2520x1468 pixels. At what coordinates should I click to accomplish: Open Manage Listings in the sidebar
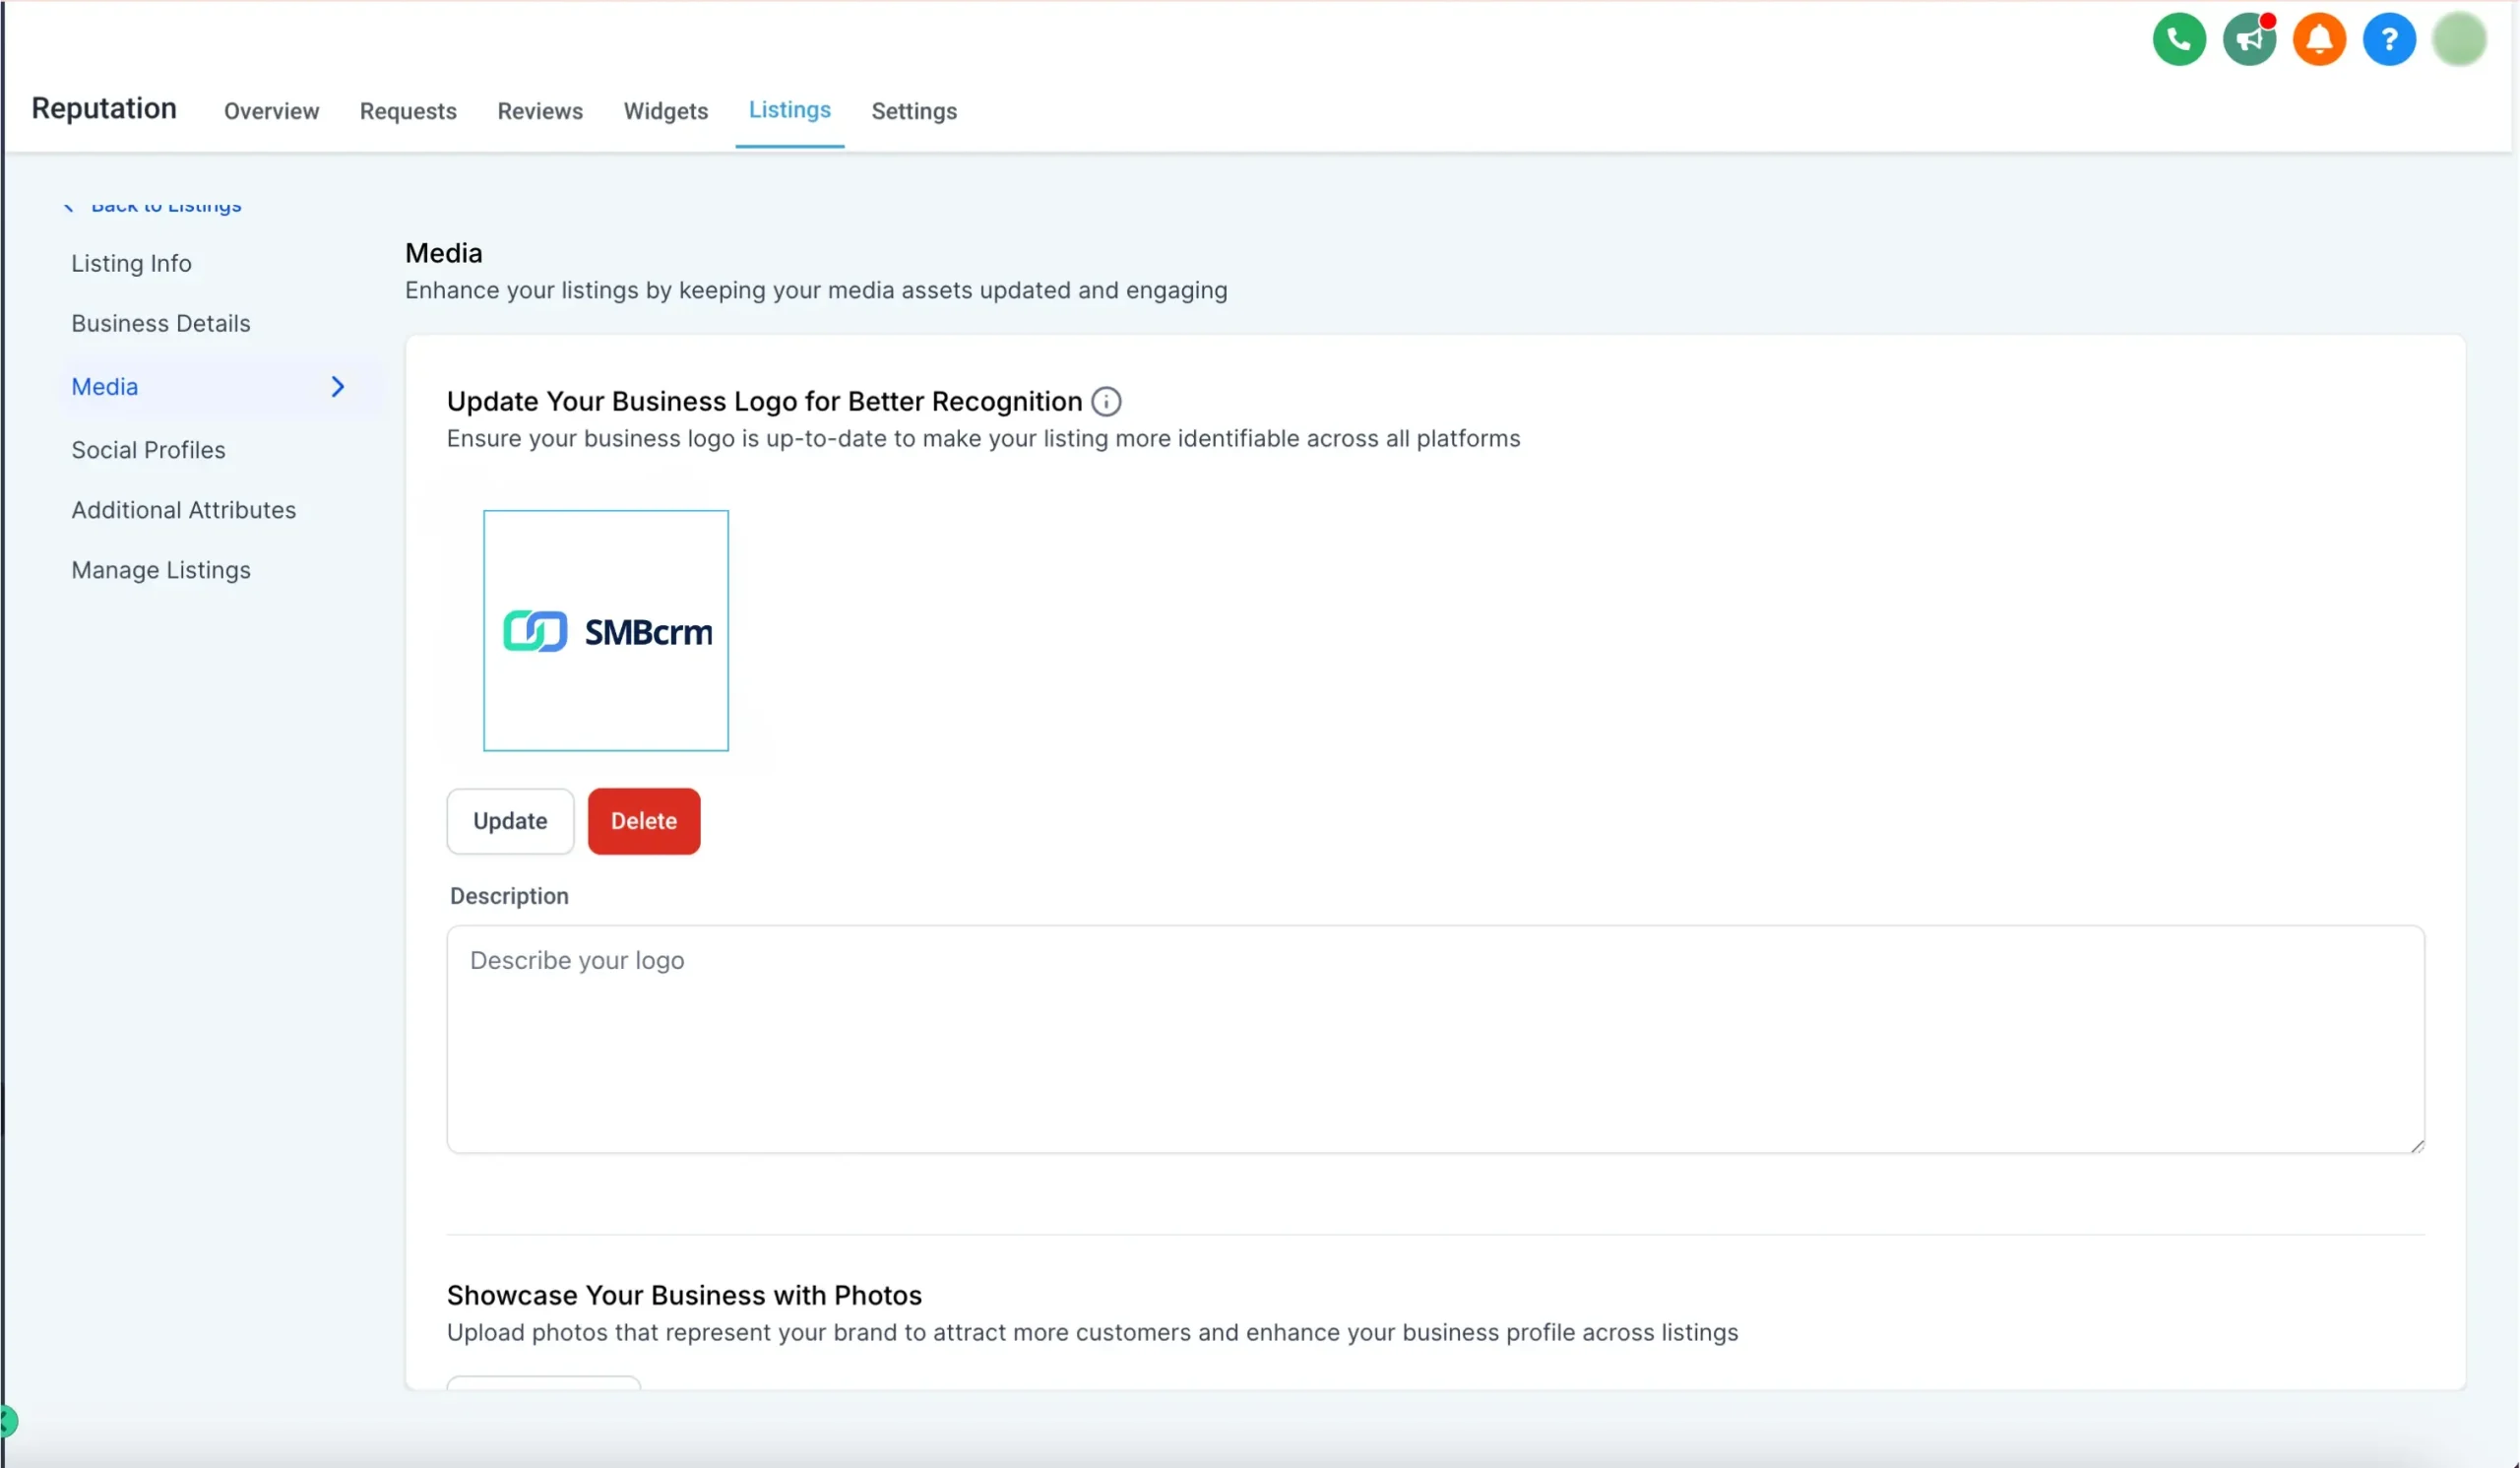161,570
